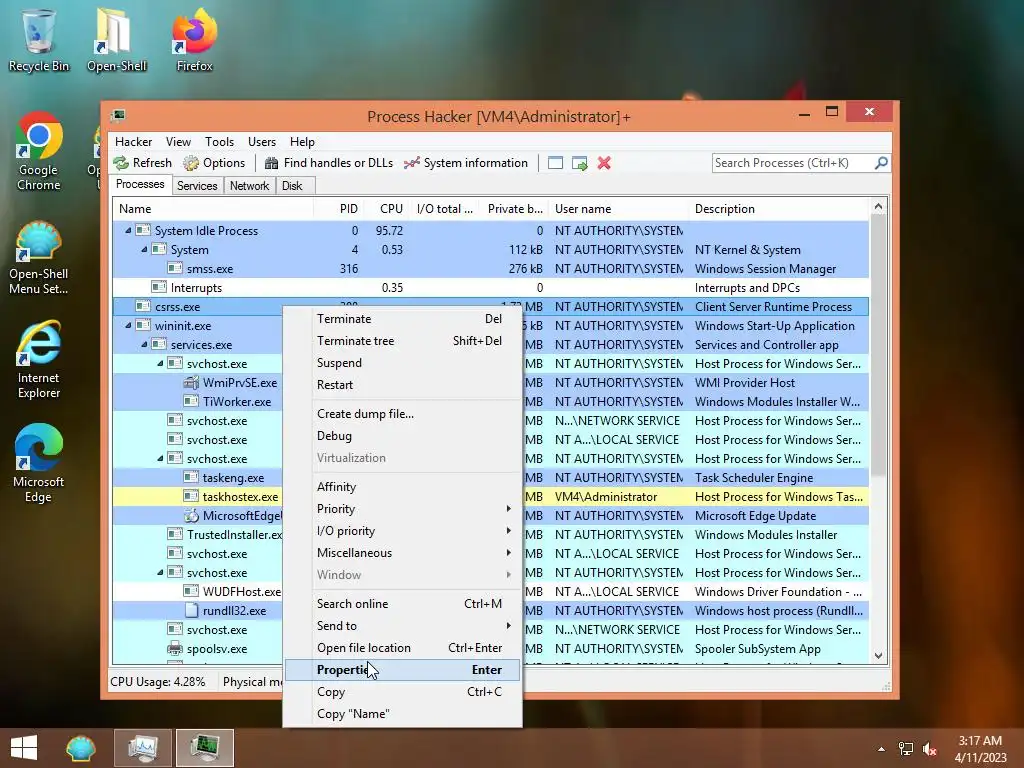Switch to the Services tab
1024x768 pixels.
[197, 186]
